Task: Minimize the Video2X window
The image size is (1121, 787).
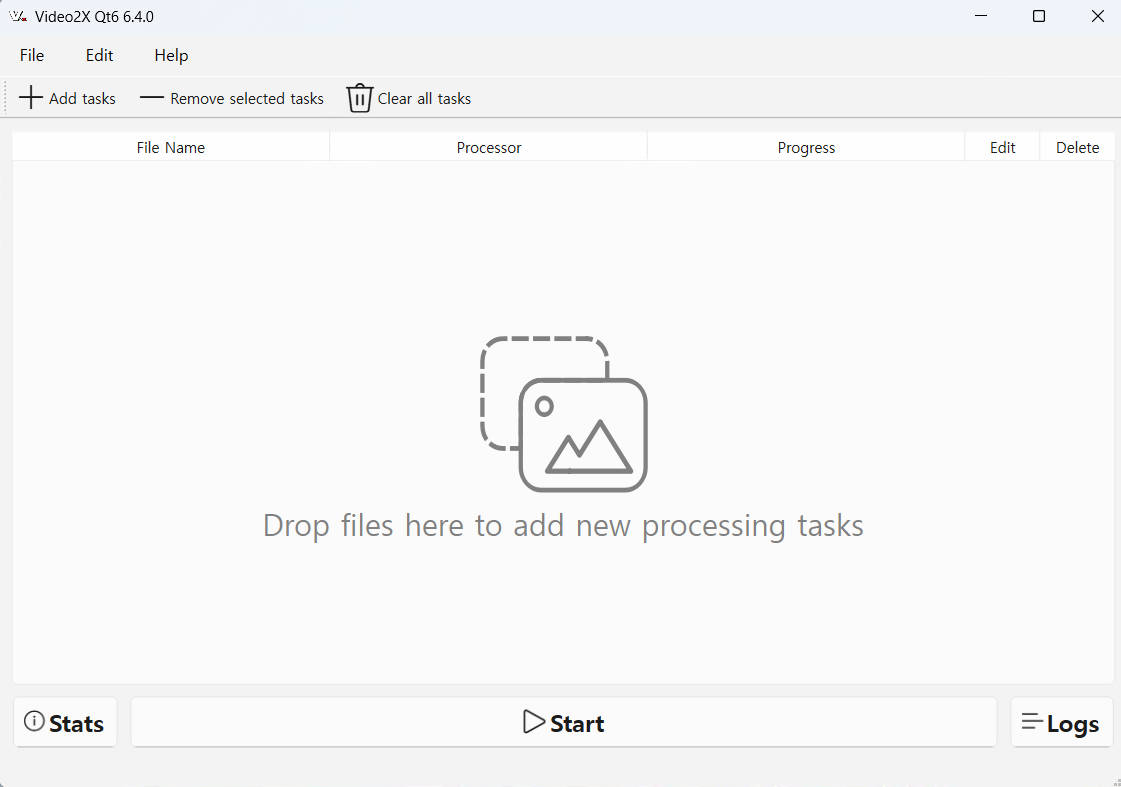Action: [x=981, y=16]
